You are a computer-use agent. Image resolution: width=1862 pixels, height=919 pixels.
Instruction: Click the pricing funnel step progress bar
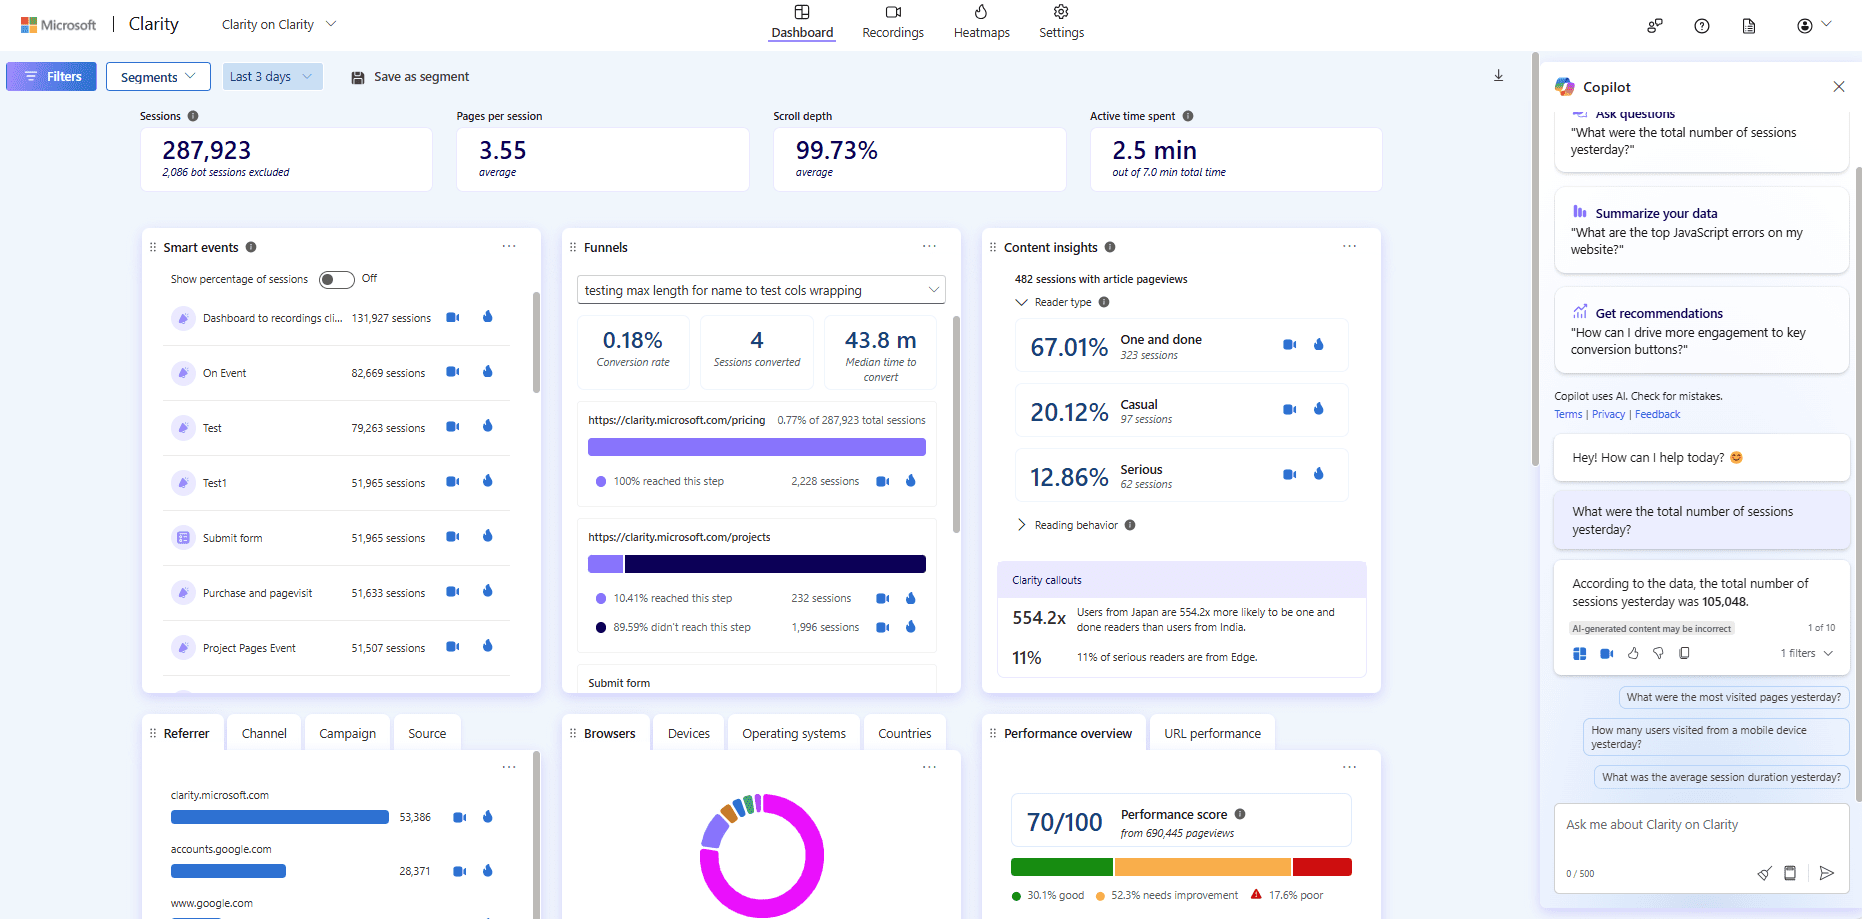[x=756, y=447]
